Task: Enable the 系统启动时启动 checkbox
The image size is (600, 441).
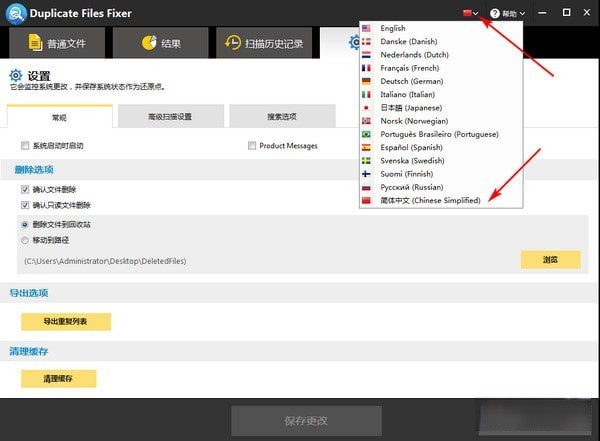Action: 25,145
